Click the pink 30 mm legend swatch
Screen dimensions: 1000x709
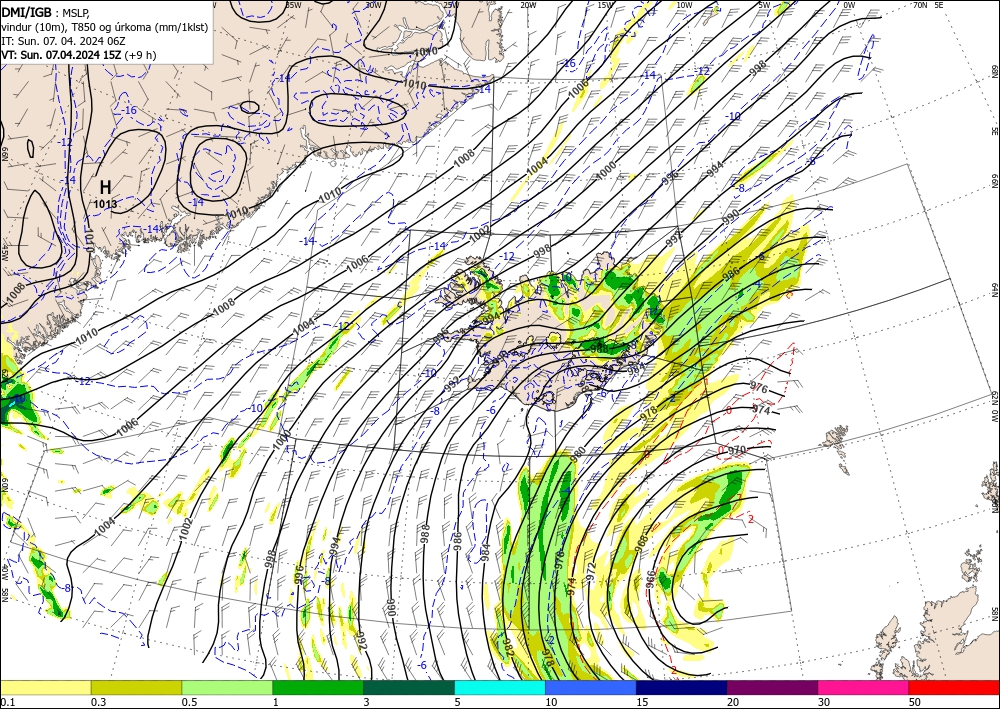click(864, 687)
